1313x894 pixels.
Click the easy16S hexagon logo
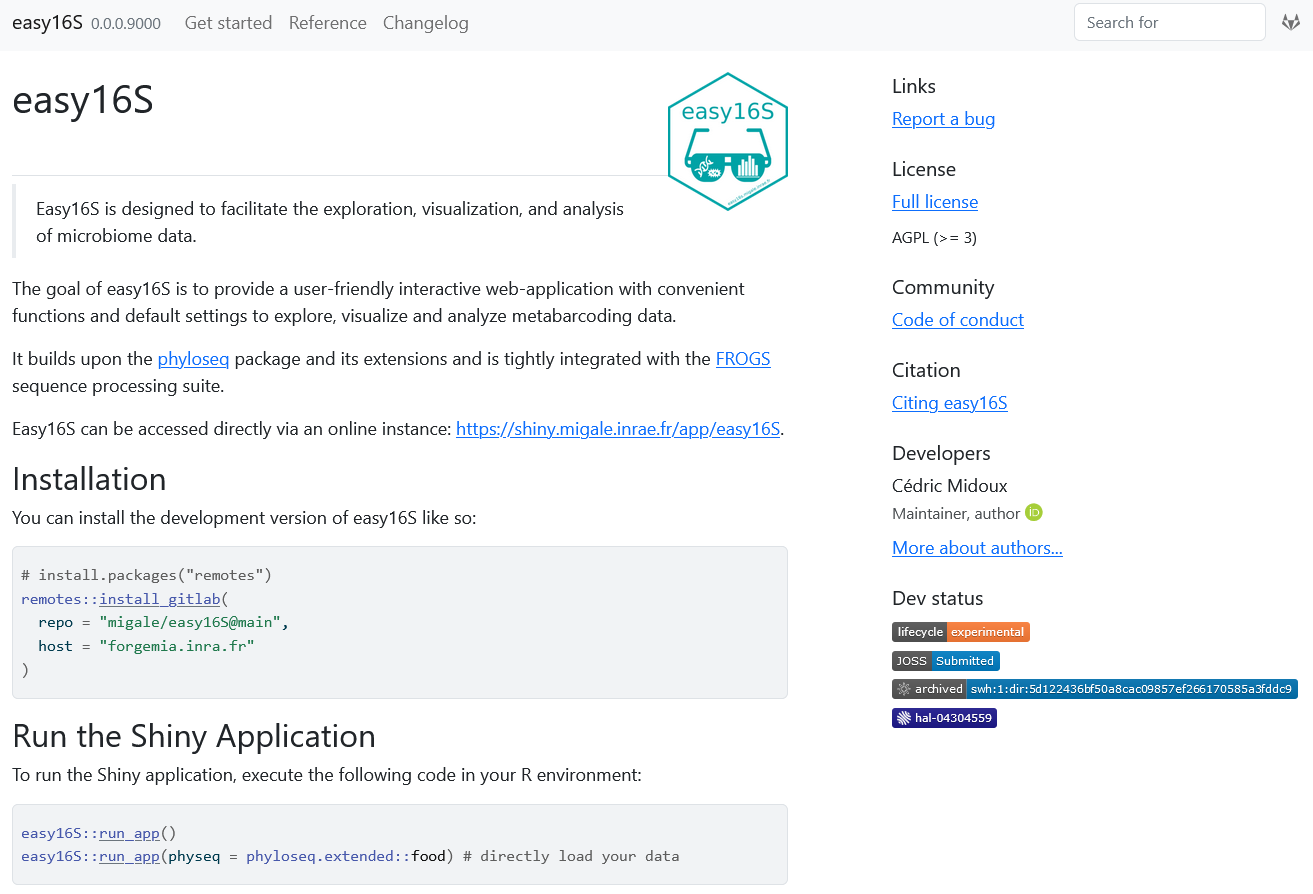point(727,141)
